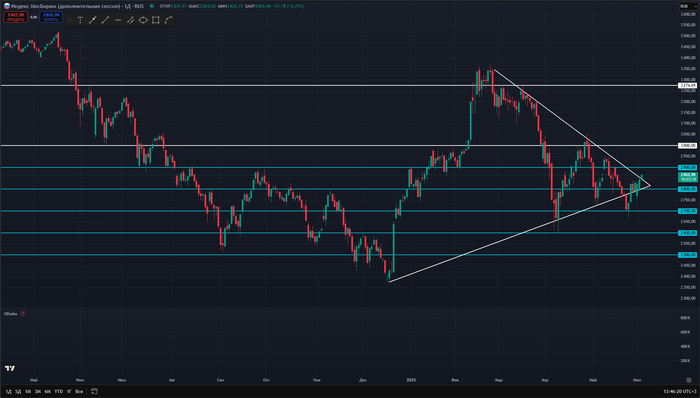Open the Go to date calendar icon
Viewport: 700px width, 398px height.
[x=94, y=391]
